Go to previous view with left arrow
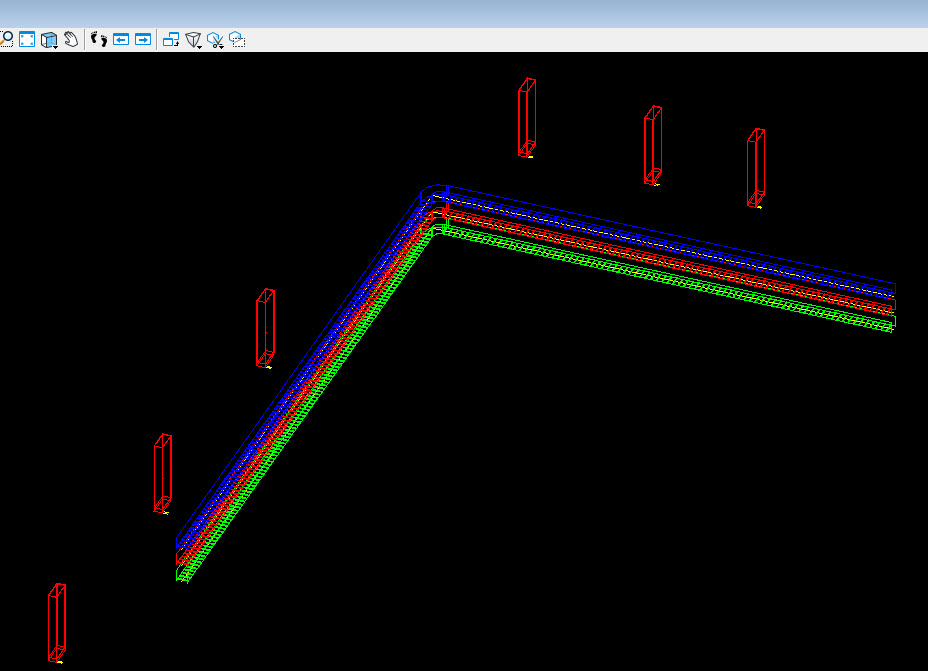Viewport: 928px width, 671px height. [121, 40]
